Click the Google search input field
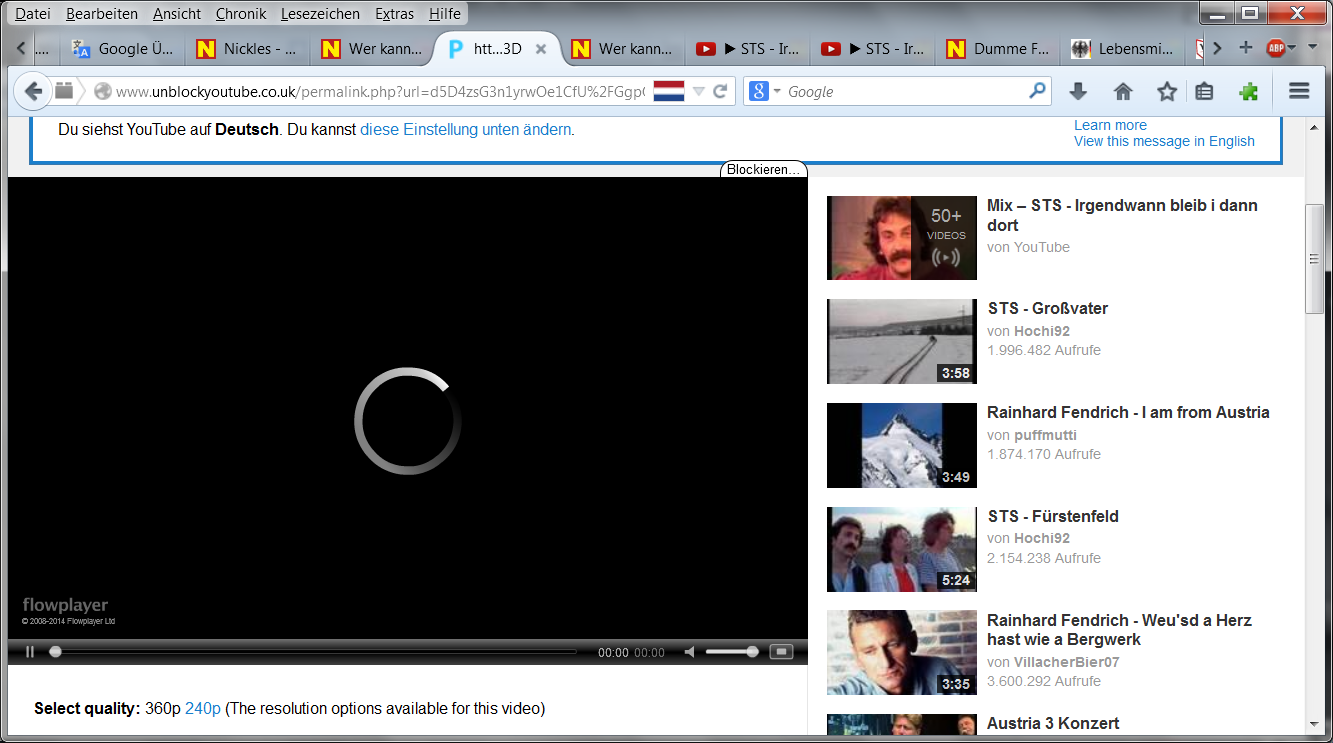The image size is (1333, 743). (x=905, y=91)
